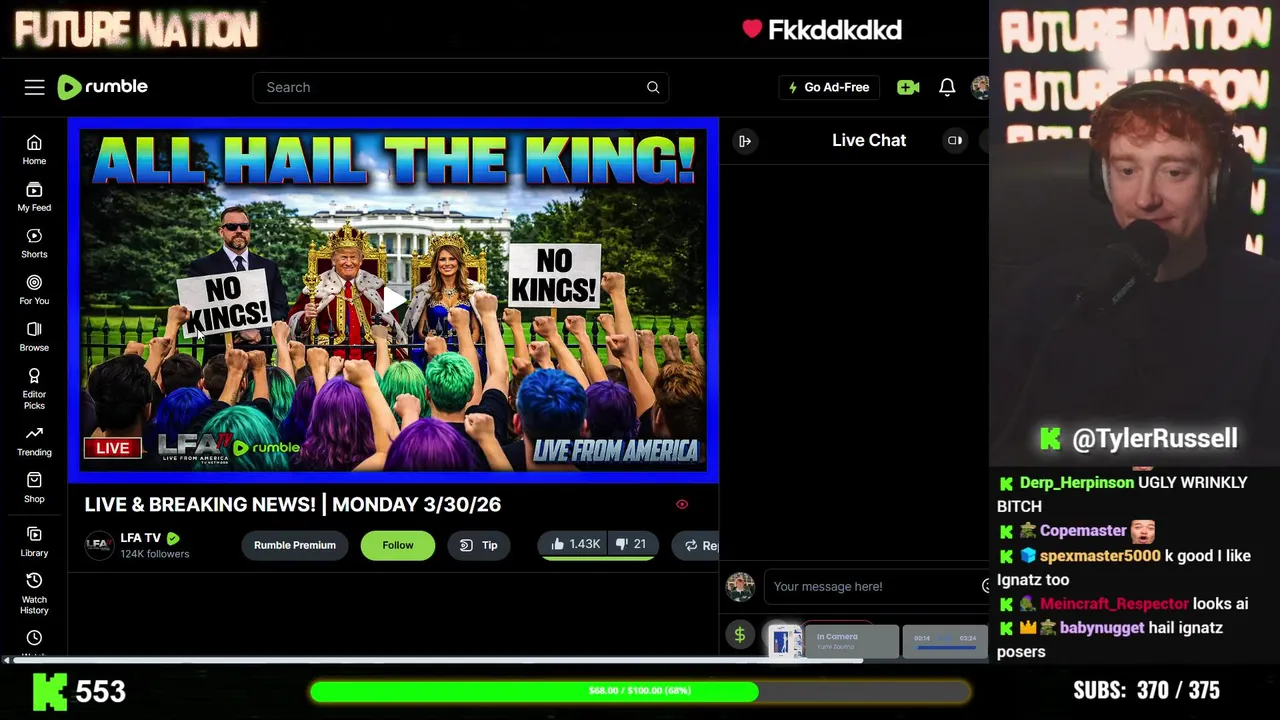This screenshot has height=720, width=1280.
Task: Open My Feed in sidebar
Action: click(34, 197)
